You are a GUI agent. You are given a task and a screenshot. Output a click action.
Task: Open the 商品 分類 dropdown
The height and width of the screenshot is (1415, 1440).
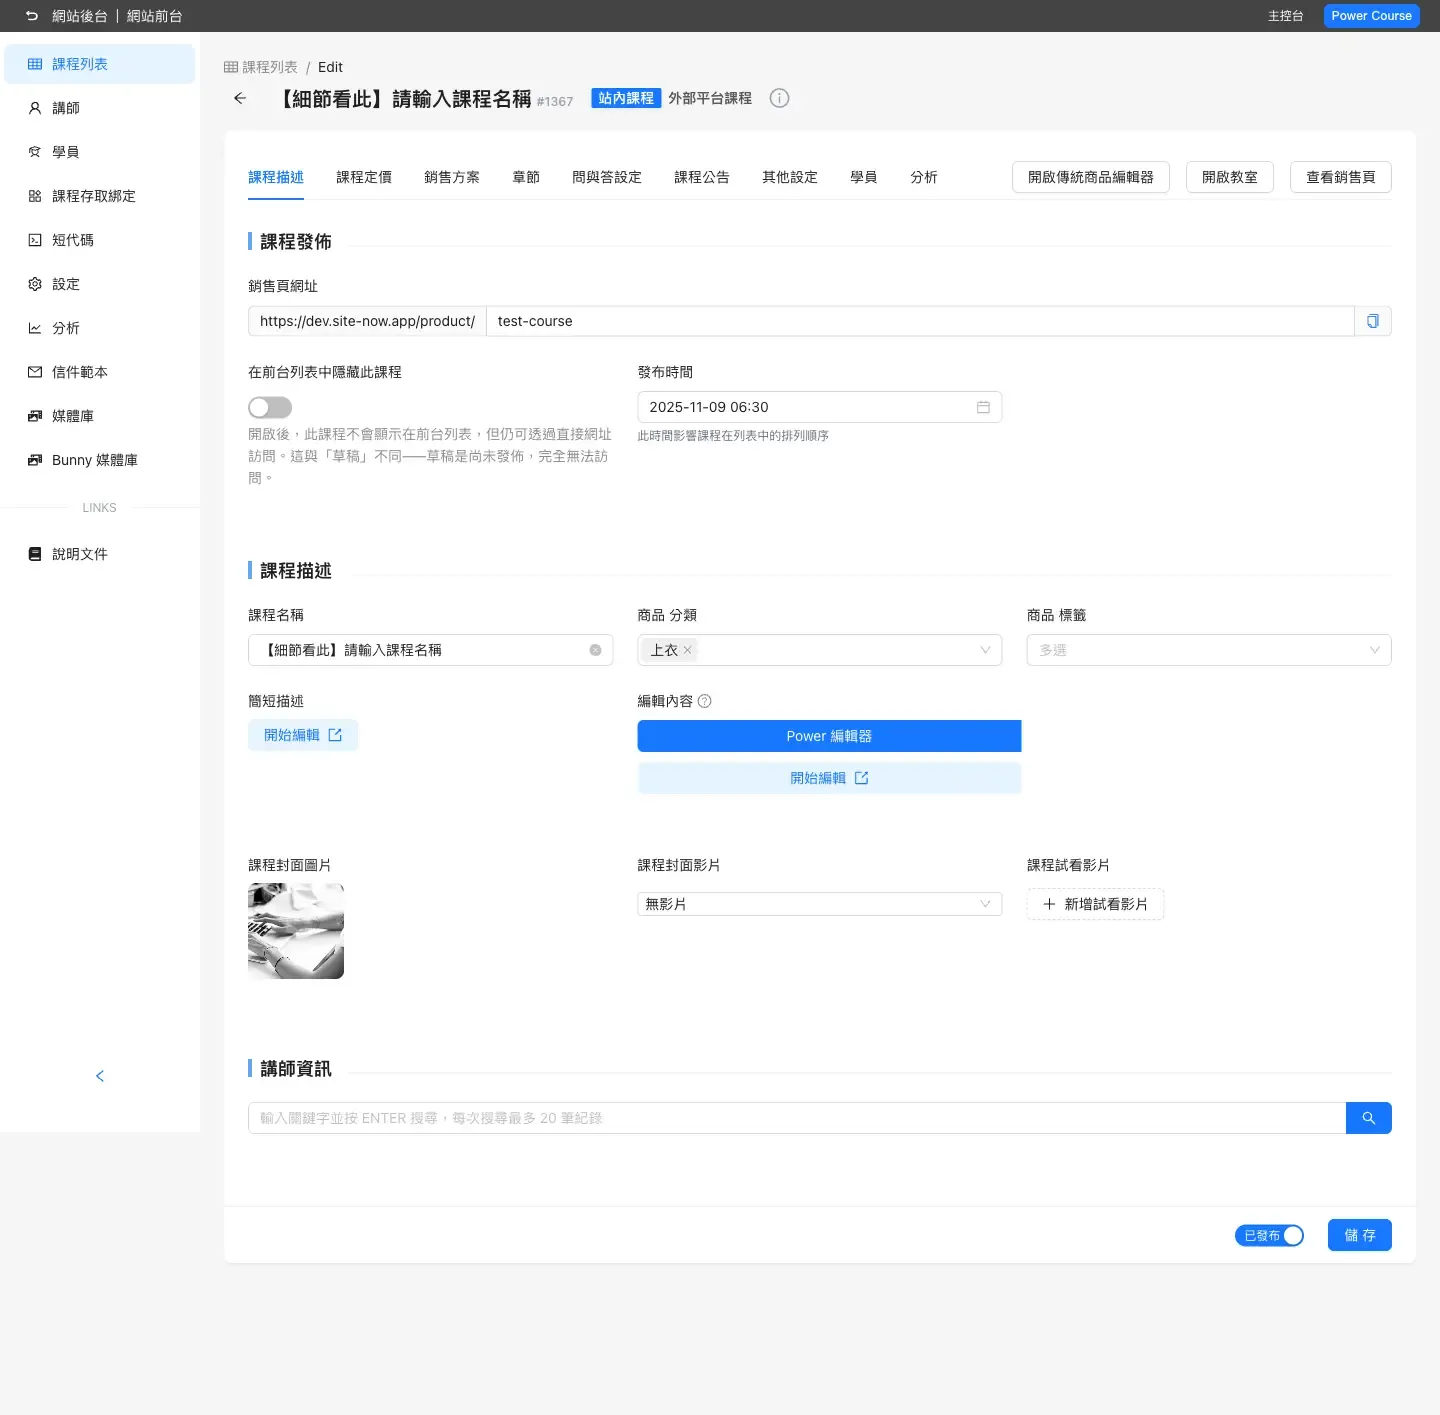coord(820,650)
